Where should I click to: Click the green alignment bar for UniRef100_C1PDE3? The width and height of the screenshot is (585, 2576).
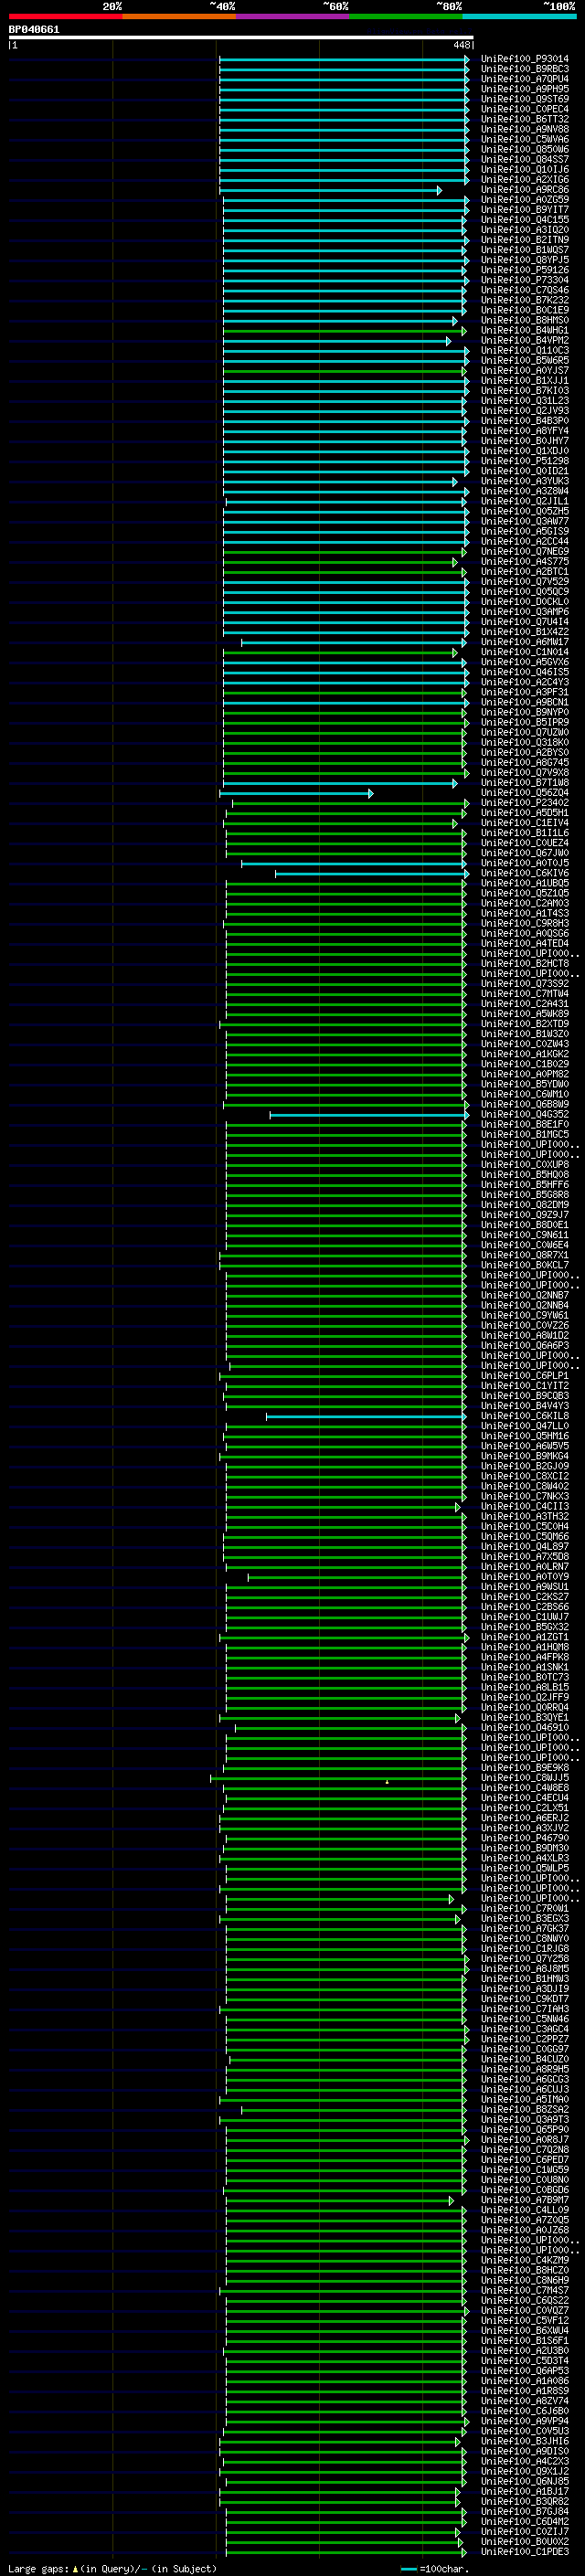click(x=345, y=2551)
